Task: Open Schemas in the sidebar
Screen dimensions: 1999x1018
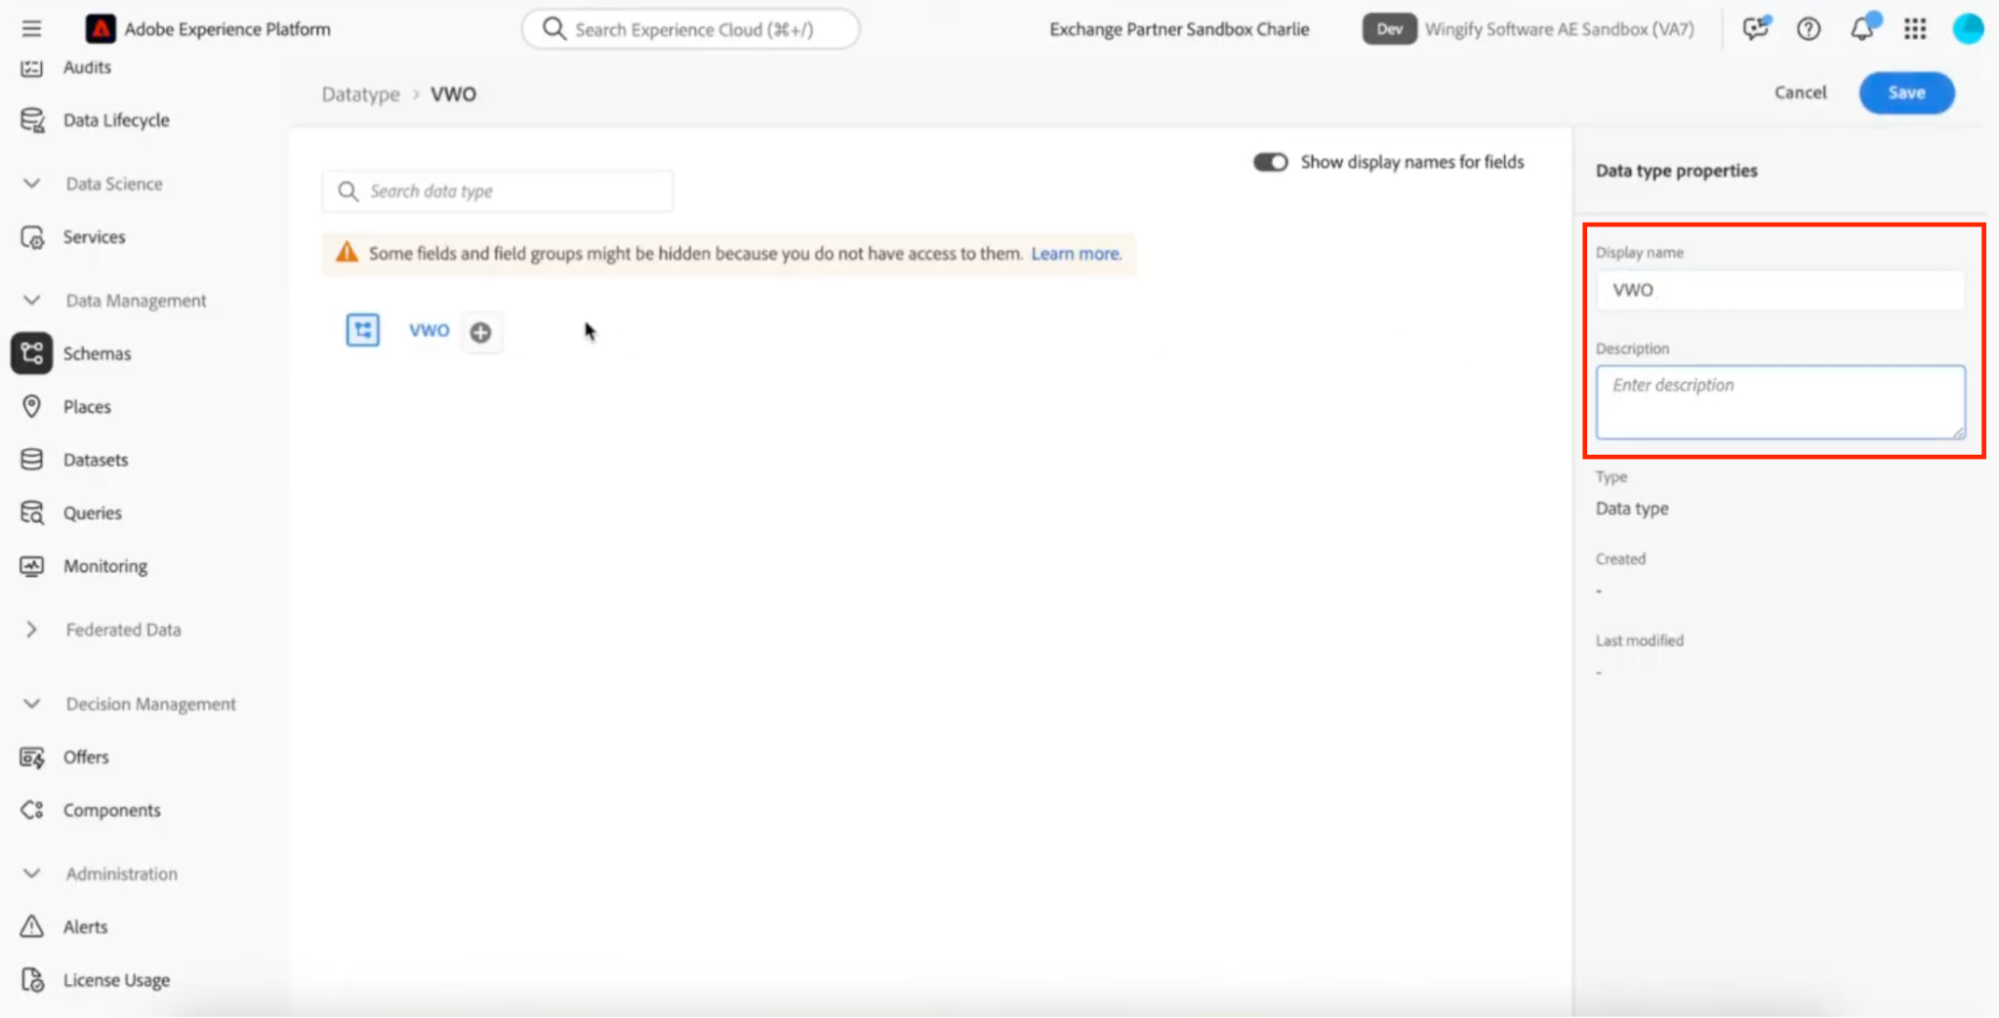Action: pyautogui.click(x=97, y=353)
